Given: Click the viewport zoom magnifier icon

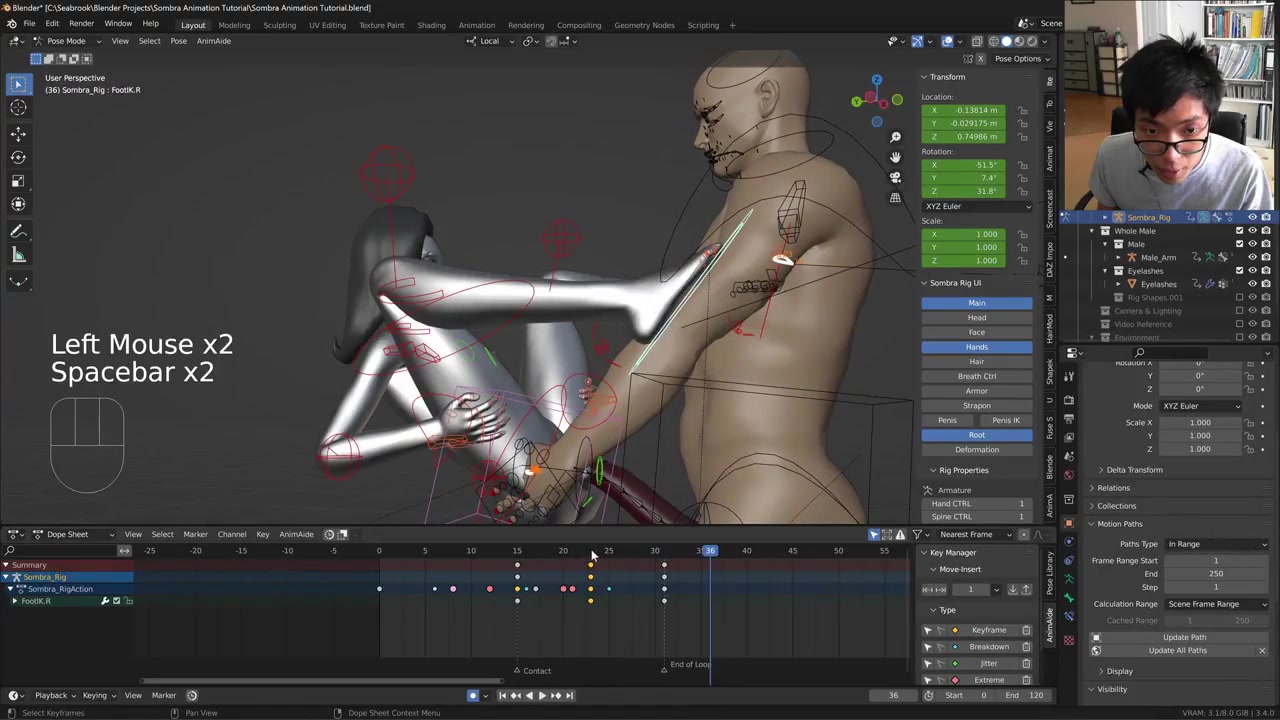Looking at the screenshot, I should point(895,137).
